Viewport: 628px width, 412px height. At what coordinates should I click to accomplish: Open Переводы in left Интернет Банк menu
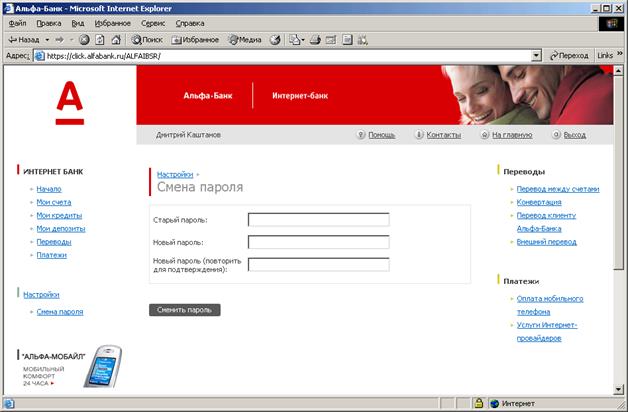point(54,242)
